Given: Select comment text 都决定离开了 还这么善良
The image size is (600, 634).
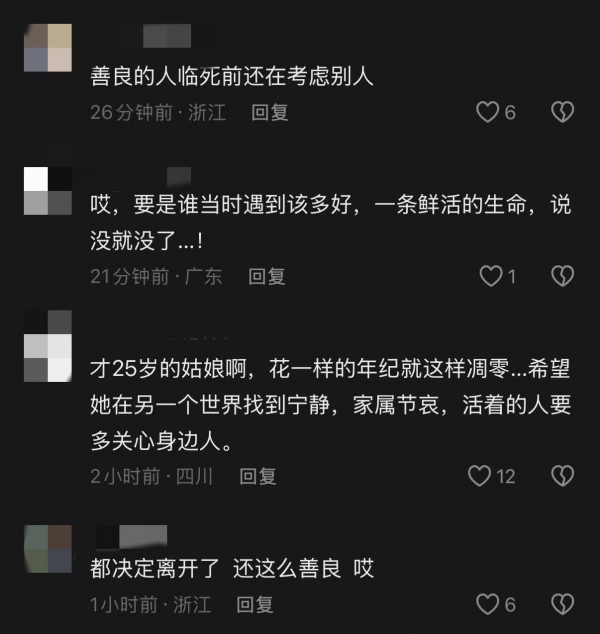Looking at the screenshot, I should click(215, 568).
